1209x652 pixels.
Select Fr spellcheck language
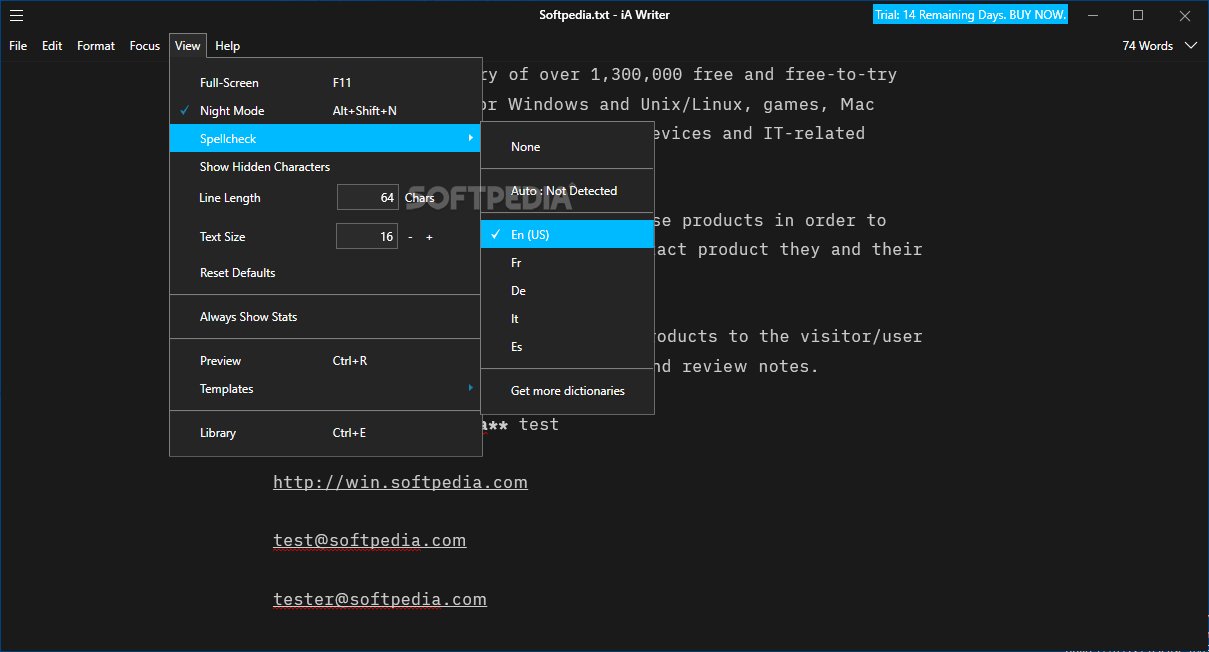coord(567,263)
